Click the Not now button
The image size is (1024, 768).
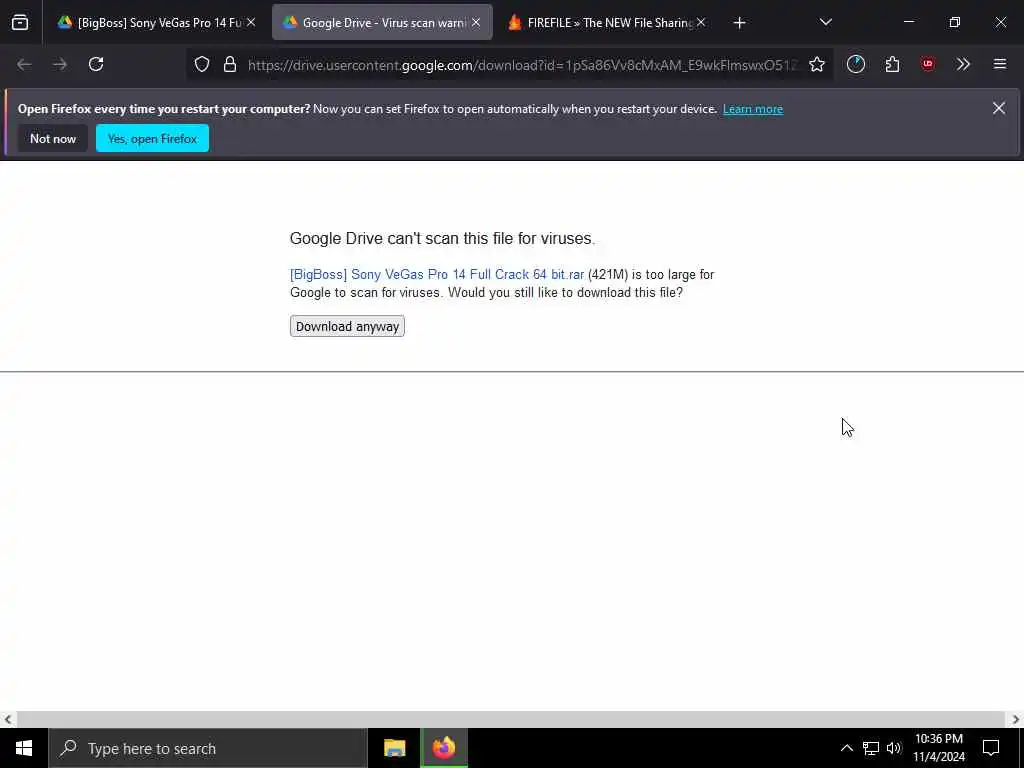click(53, 138)
